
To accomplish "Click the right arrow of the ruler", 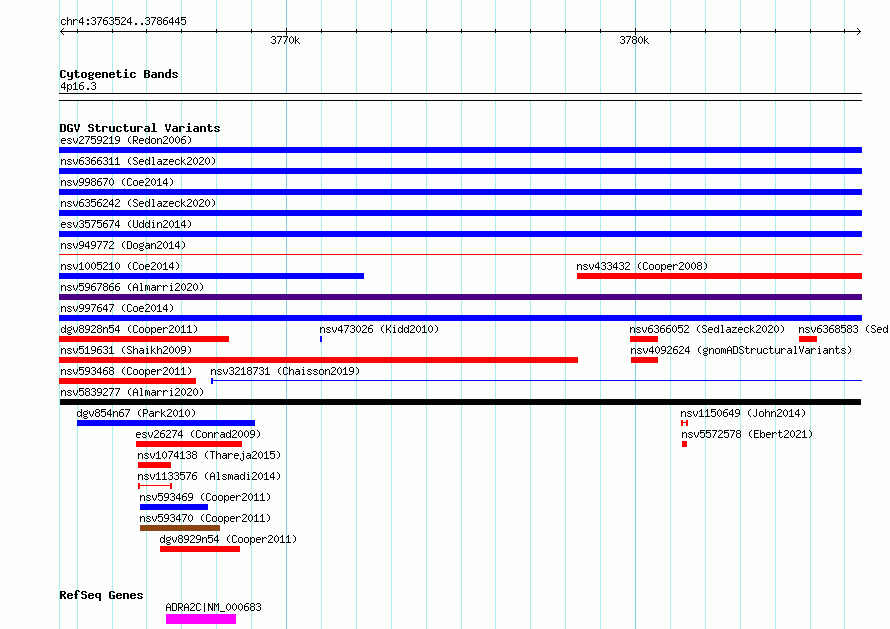I will pos(859,32).
